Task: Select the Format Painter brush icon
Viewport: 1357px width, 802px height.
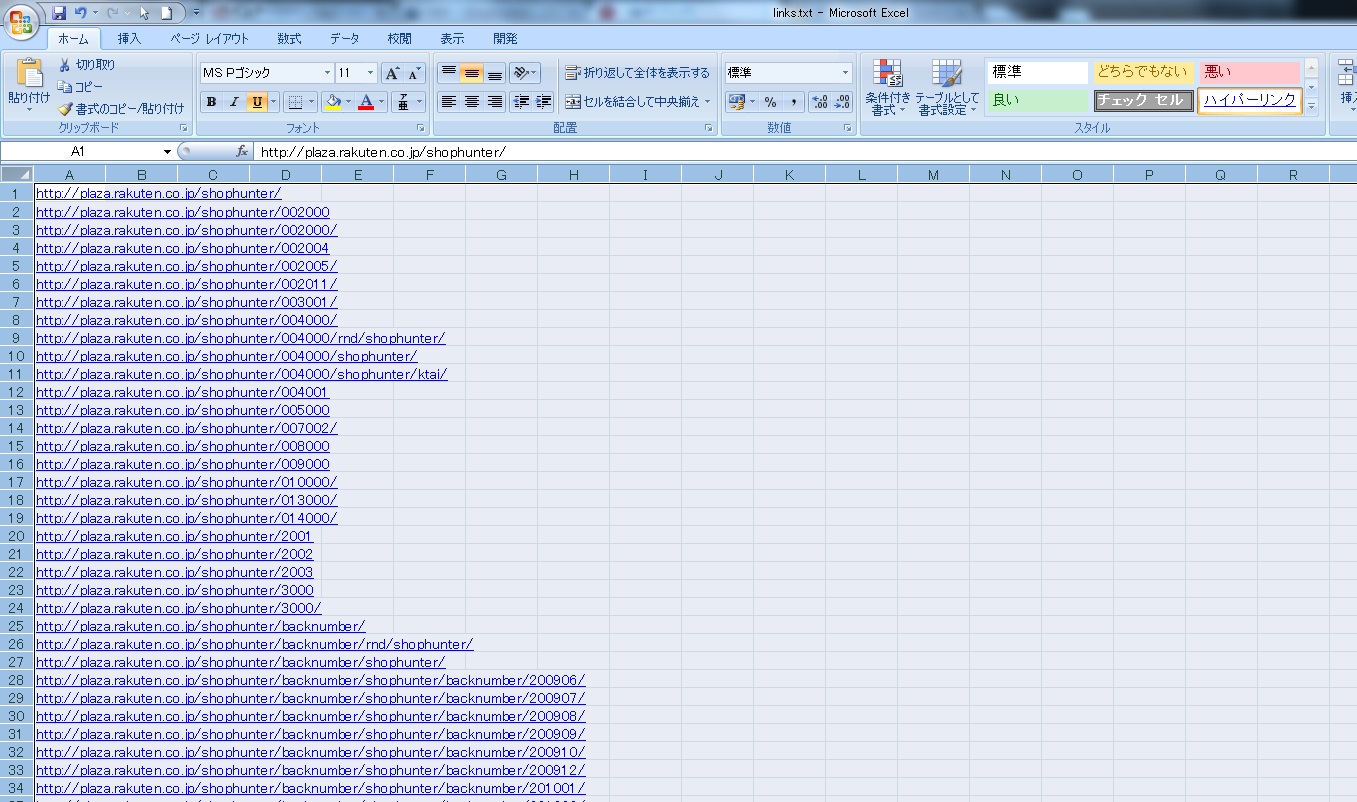Action: [66, 109]
